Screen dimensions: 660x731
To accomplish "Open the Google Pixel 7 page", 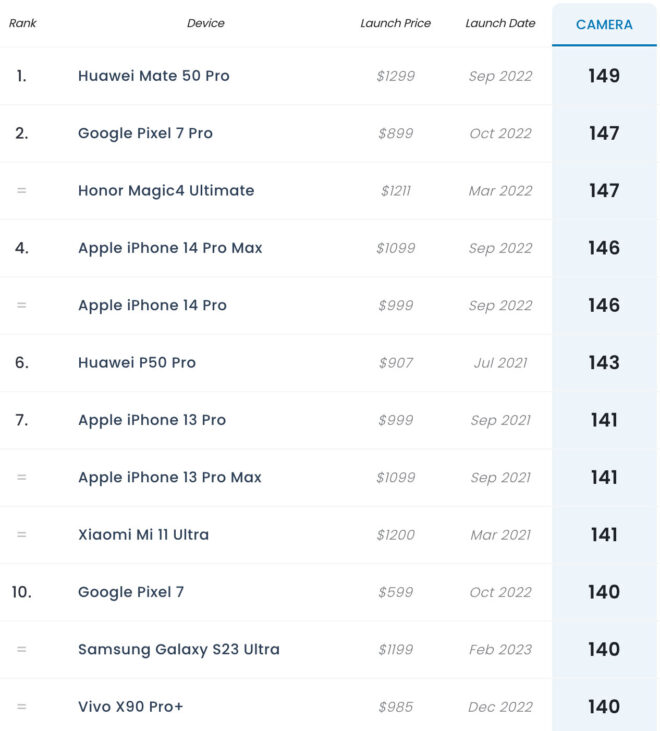I will 131,592.
